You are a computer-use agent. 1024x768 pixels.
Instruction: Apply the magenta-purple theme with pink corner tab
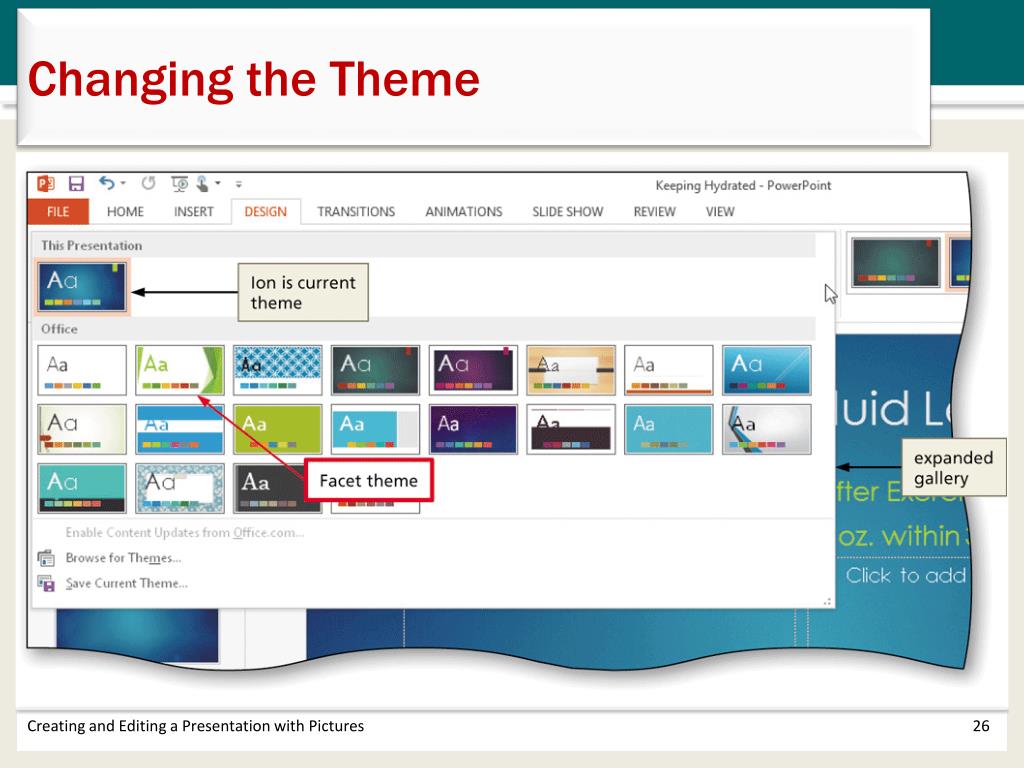pyautogui.click(x=473, y=370)
